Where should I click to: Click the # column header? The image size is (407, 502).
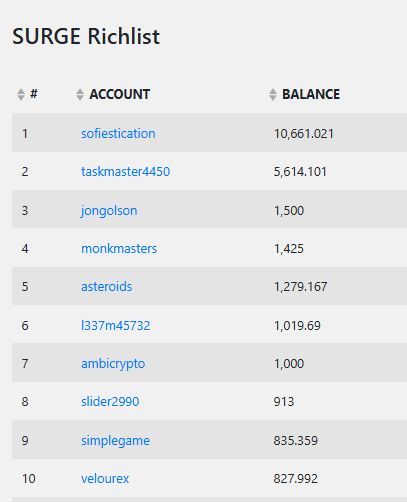click(34, 94)
